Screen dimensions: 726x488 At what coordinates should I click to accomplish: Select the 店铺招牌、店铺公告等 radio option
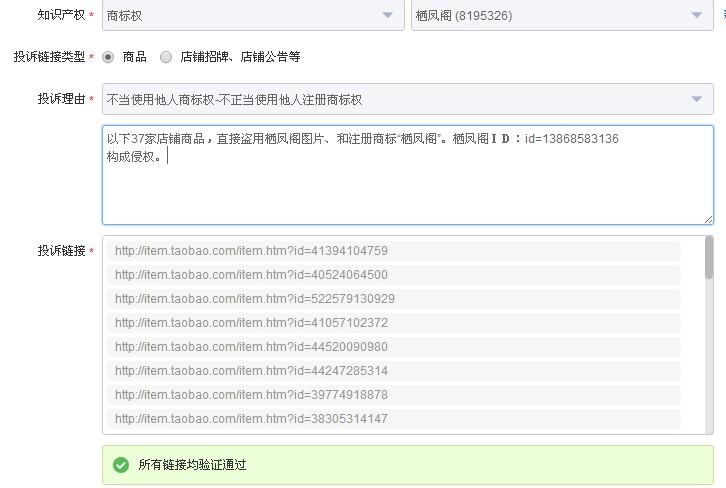tap(166, 57)
